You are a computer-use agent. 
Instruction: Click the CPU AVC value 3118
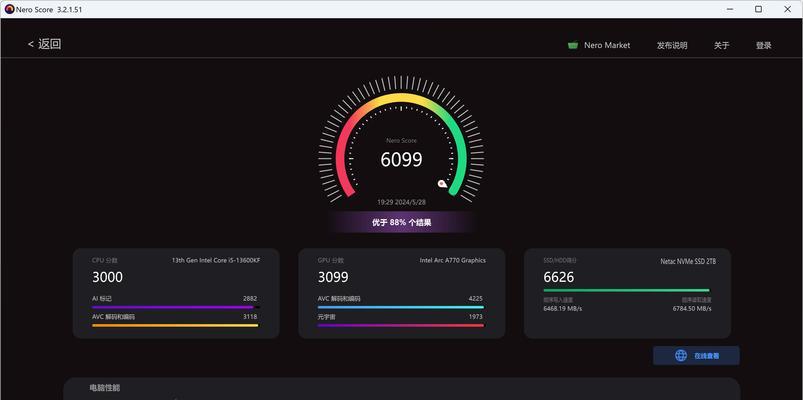click(250, 317)
